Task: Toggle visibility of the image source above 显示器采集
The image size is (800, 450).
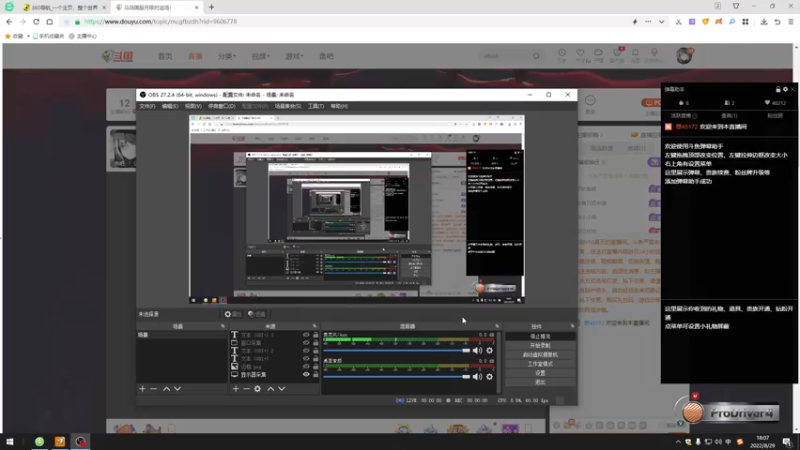Action: click(306, 366)
